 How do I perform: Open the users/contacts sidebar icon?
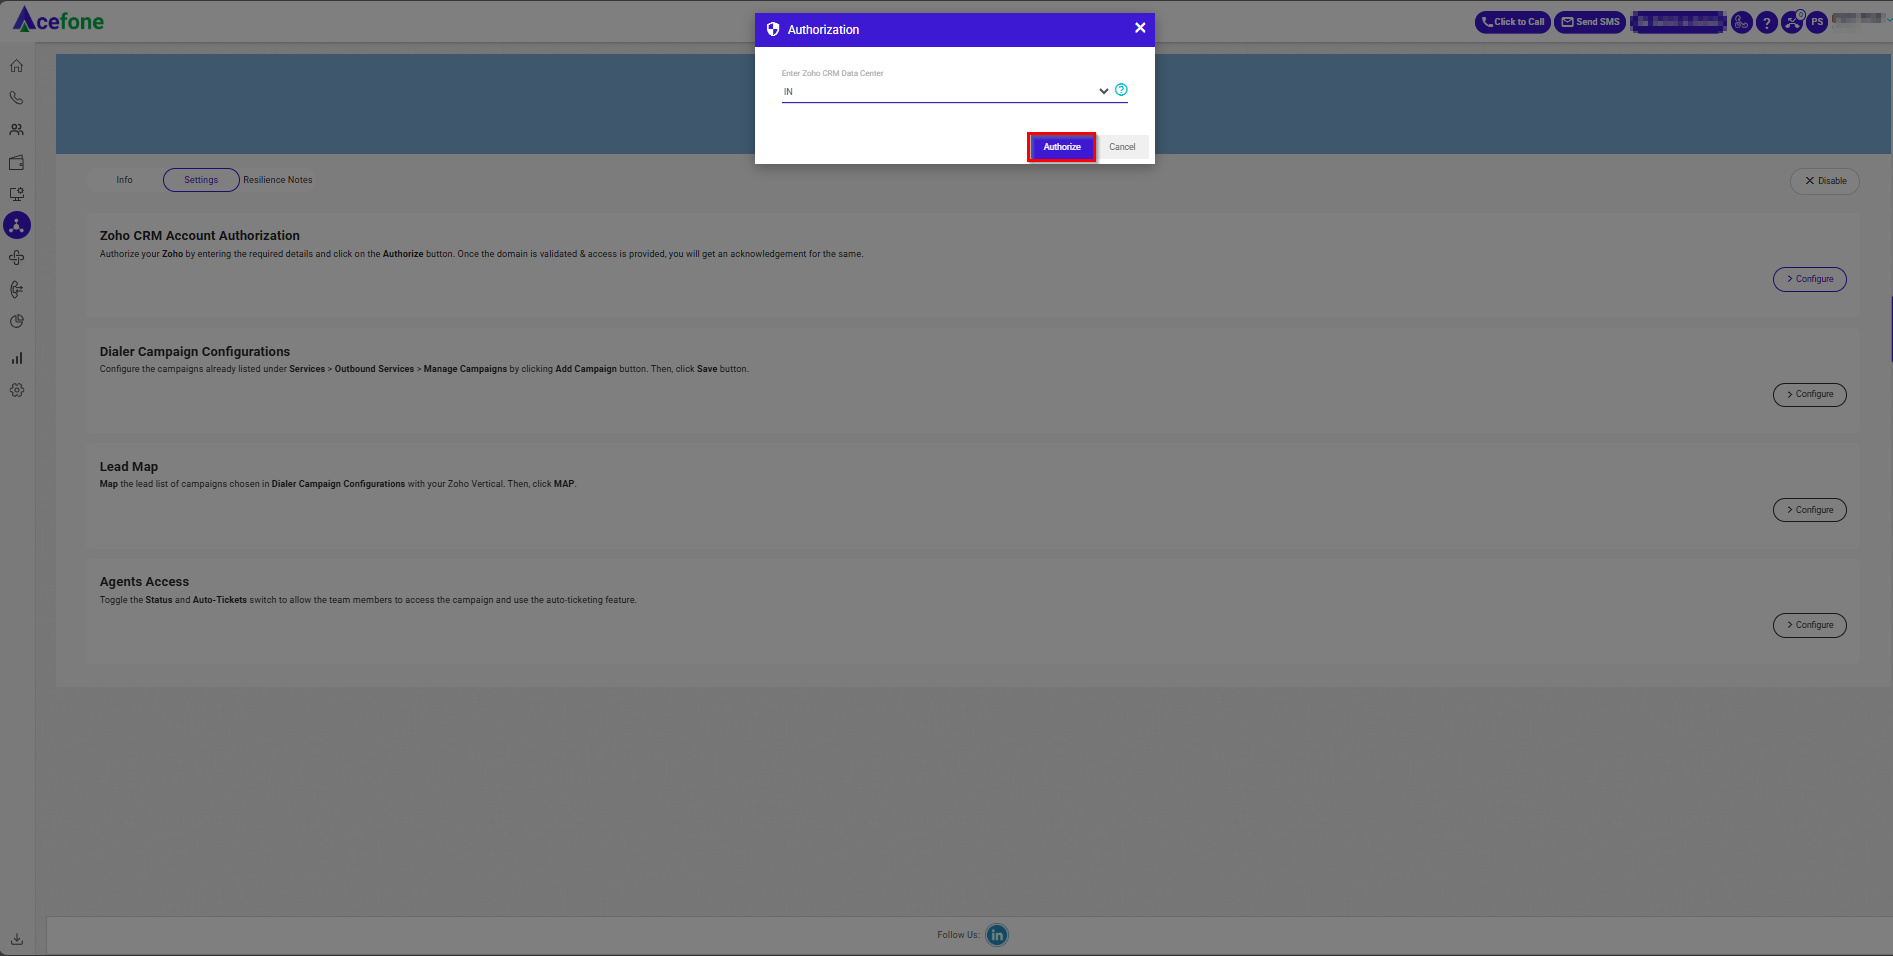point(16,130)
